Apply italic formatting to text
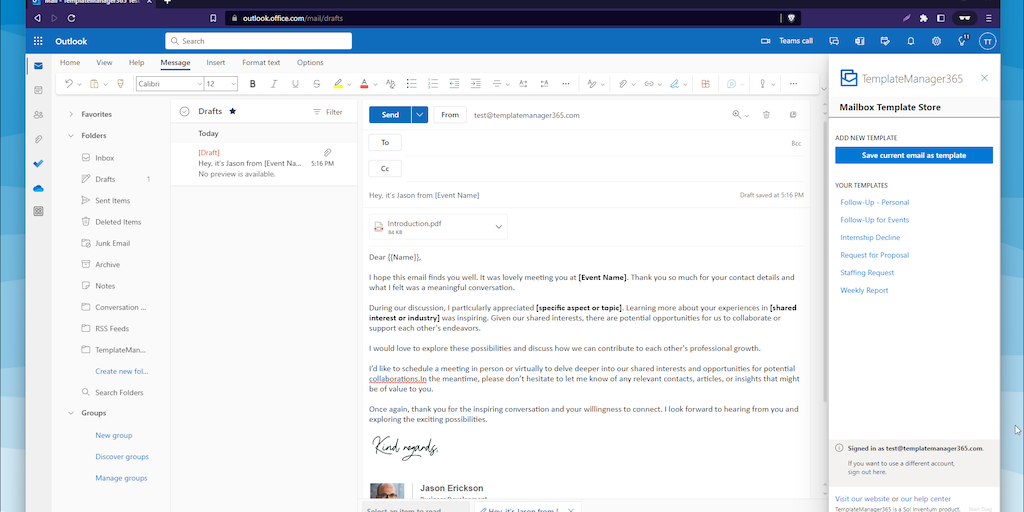This screenshot has width=1024, height=512. tap(274, 84)
